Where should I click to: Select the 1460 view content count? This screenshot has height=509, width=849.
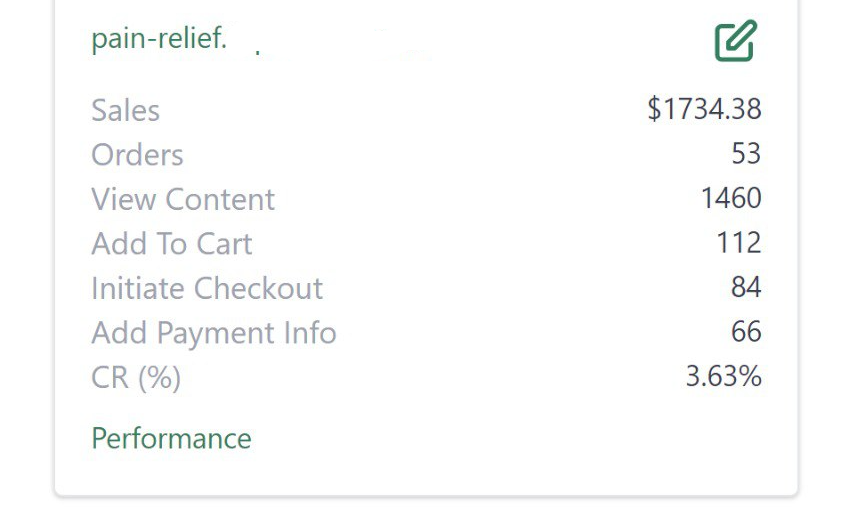(x=731, y=198)
